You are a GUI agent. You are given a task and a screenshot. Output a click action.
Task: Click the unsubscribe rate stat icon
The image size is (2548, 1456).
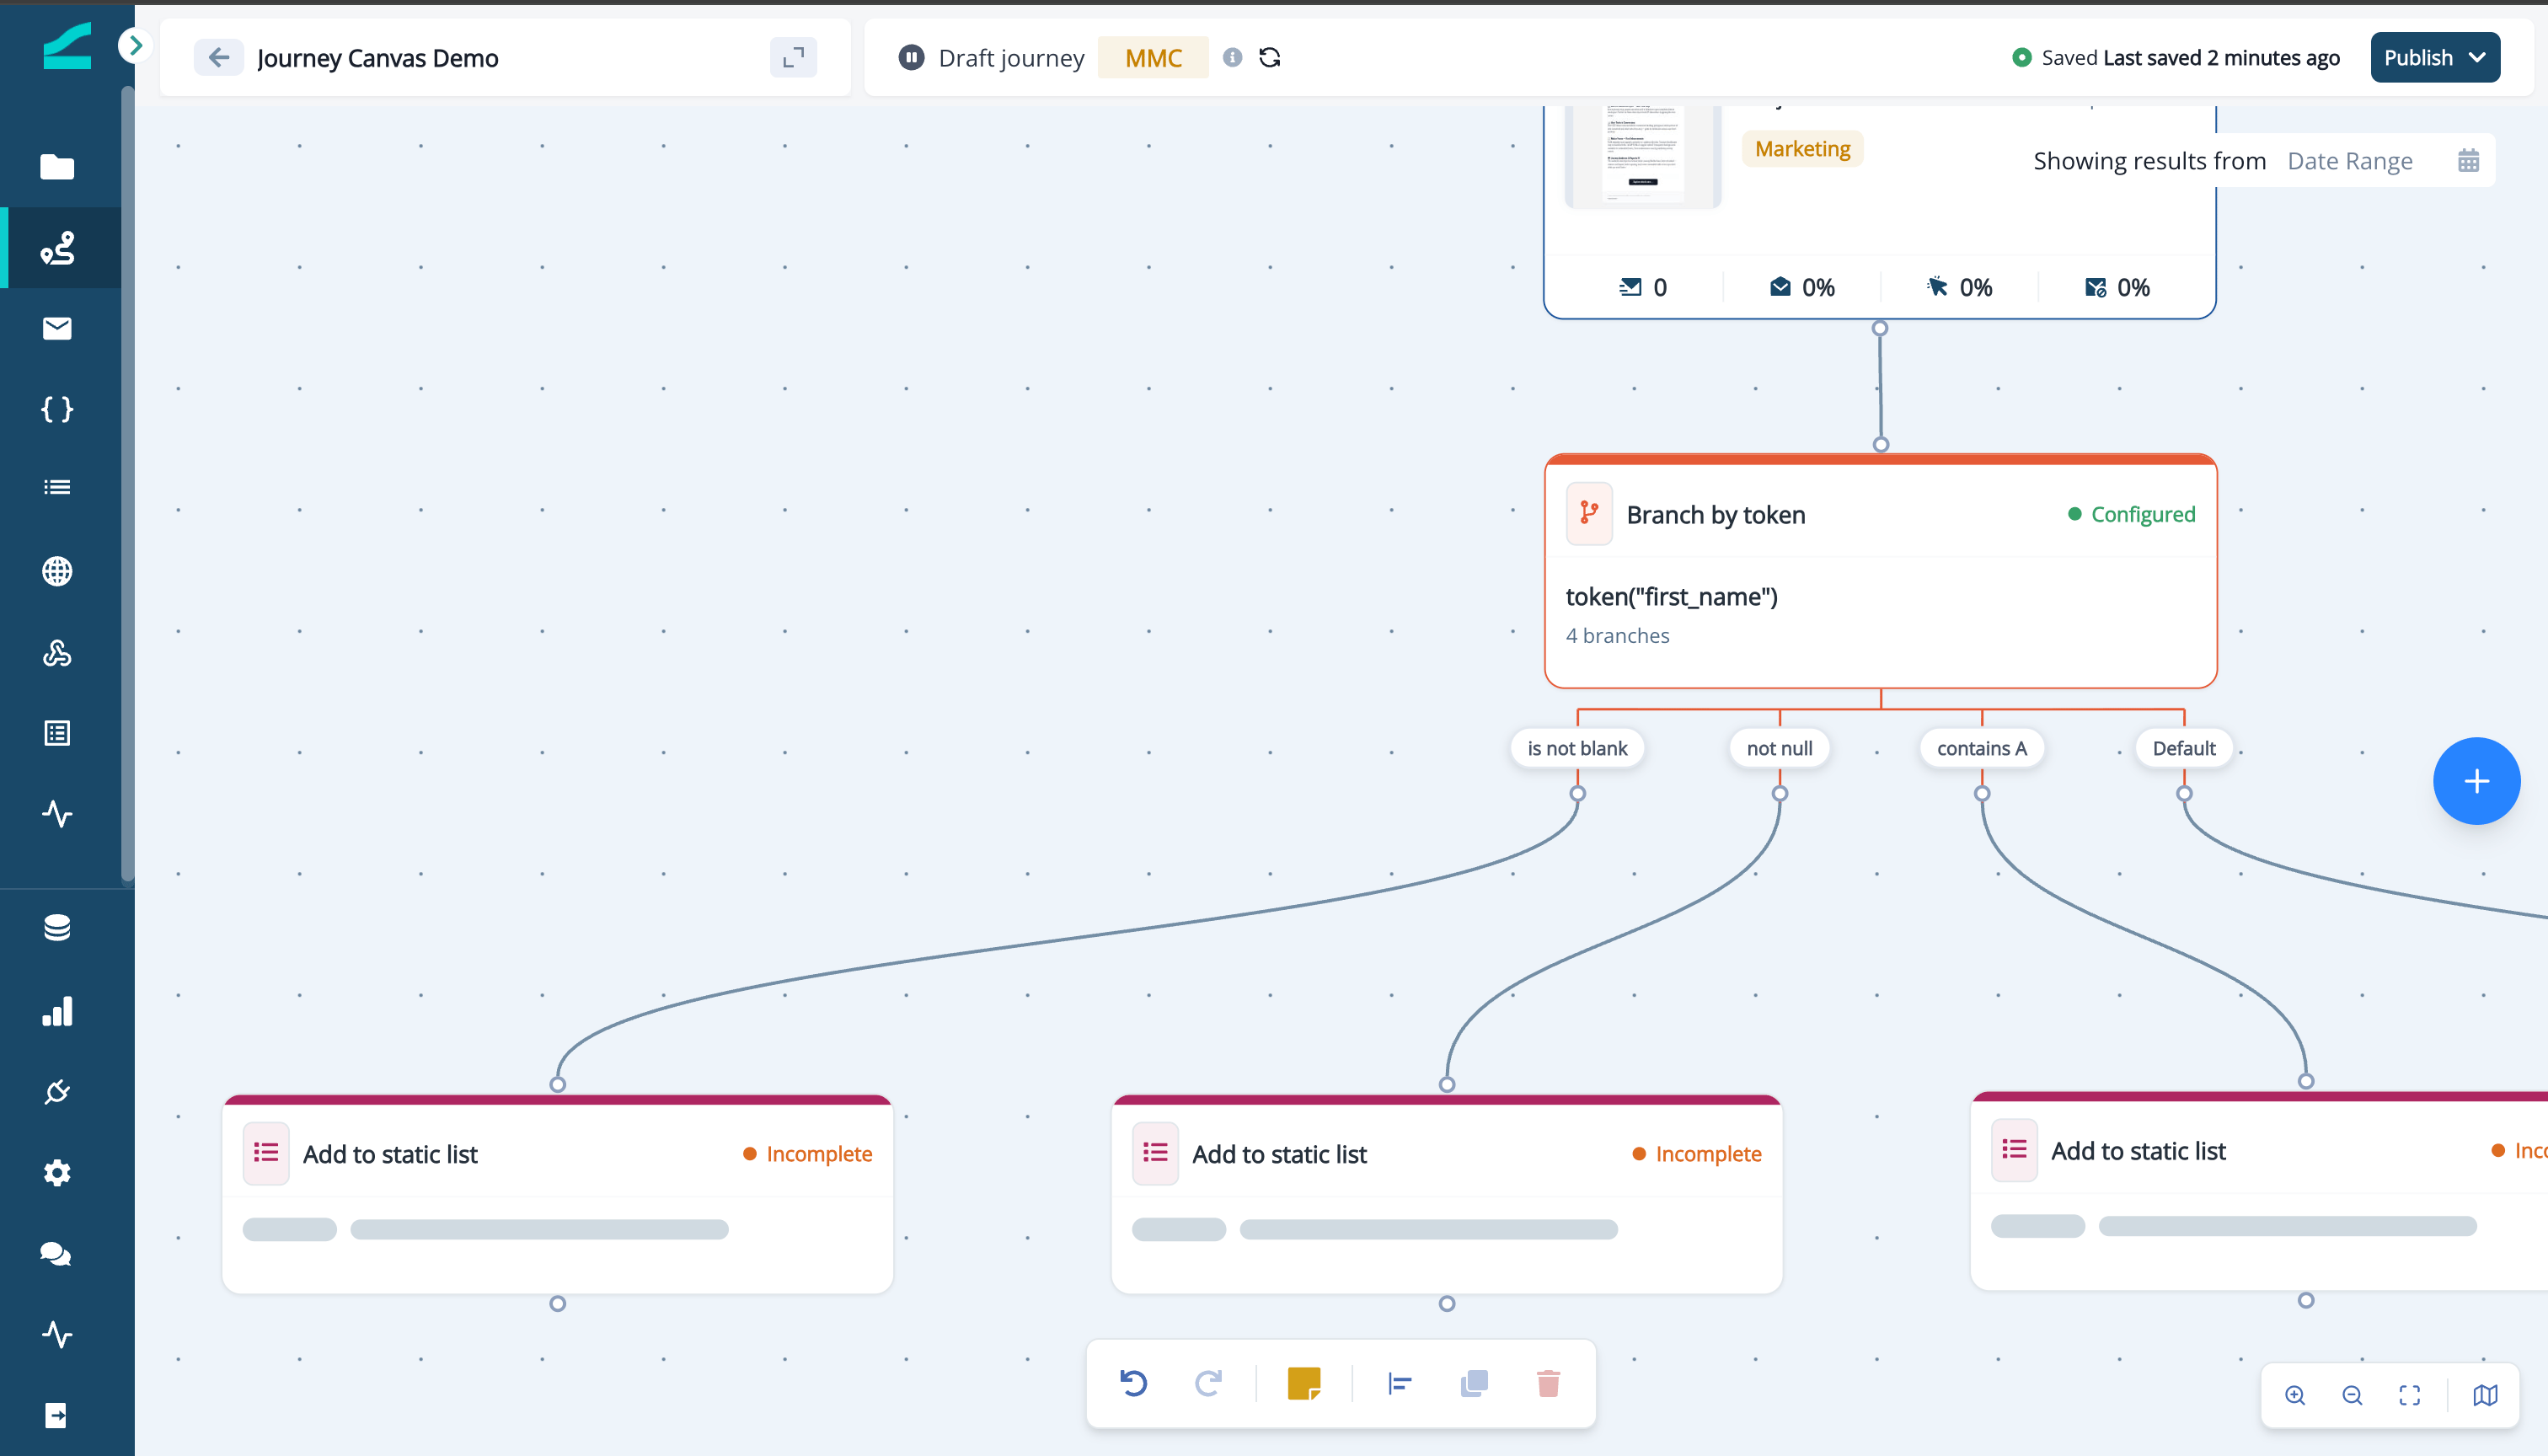pos(2095,288)
